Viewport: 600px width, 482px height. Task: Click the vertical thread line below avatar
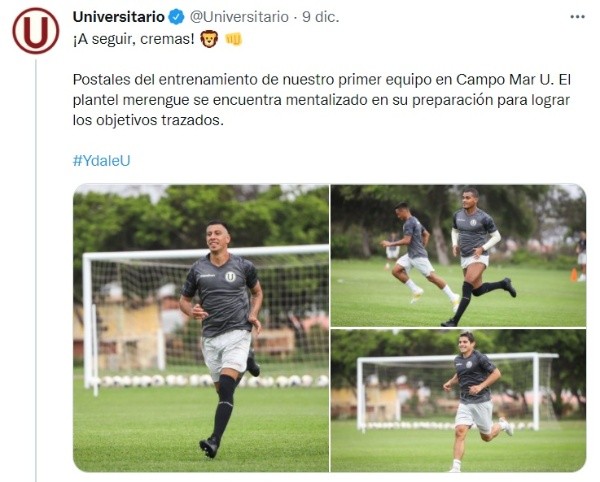tap(36, 270)
